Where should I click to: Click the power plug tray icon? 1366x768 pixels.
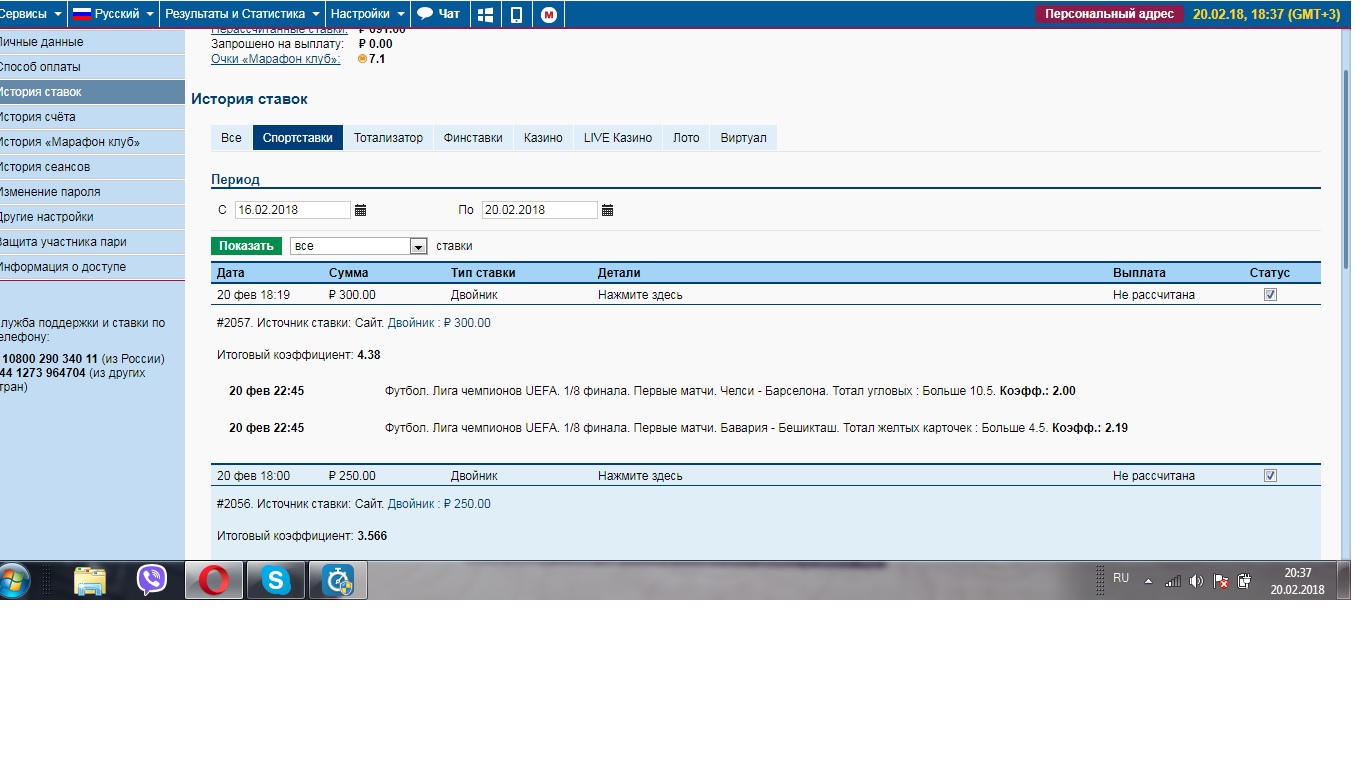1244,581
